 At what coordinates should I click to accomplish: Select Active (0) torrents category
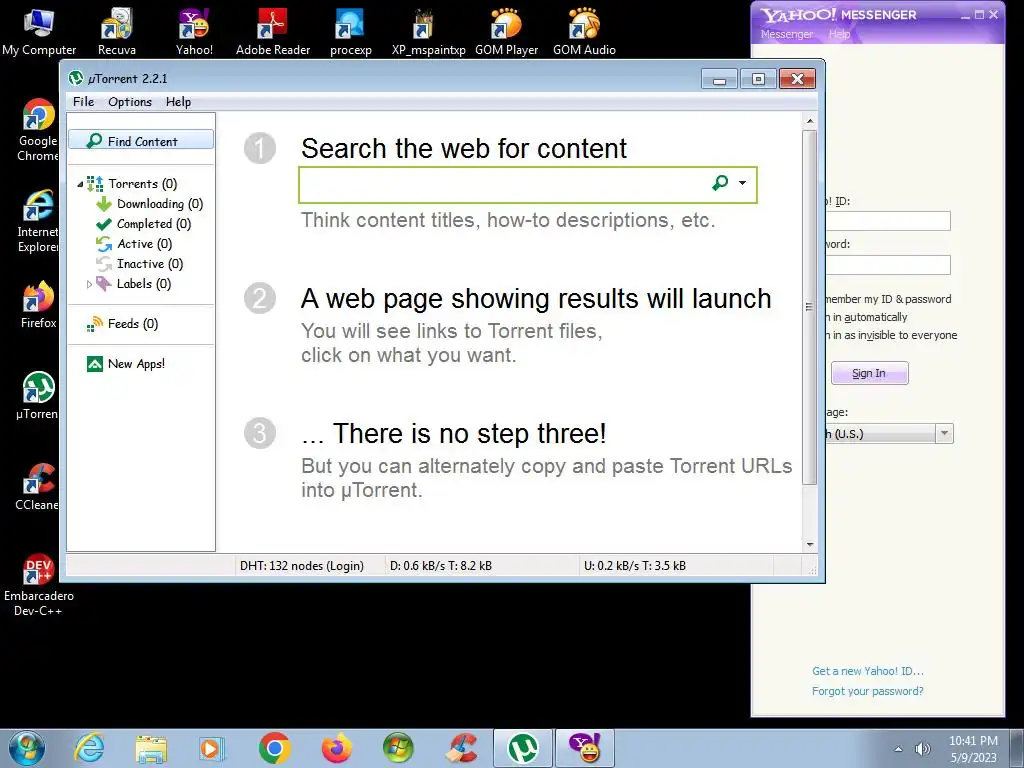[135, 244]
